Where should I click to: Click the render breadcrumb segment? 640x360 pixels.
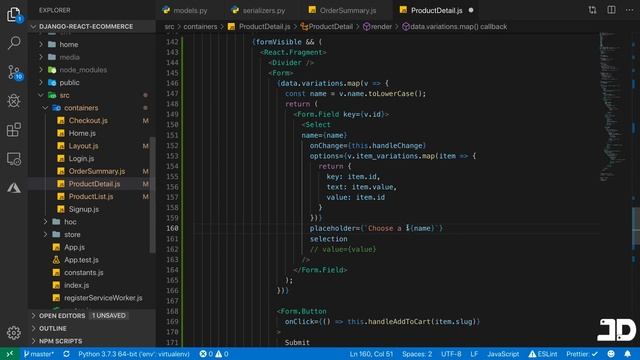(x=377, y=27)
